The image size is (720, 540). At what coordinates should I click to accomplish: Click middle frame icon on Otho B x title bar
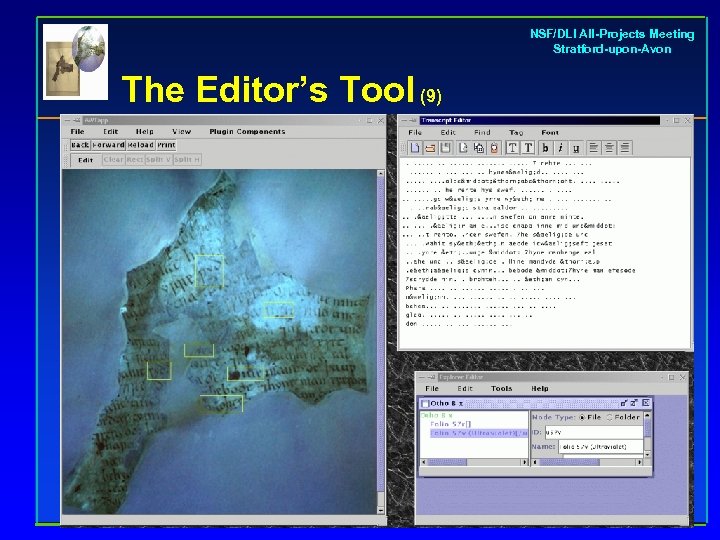tap(634, 403)
